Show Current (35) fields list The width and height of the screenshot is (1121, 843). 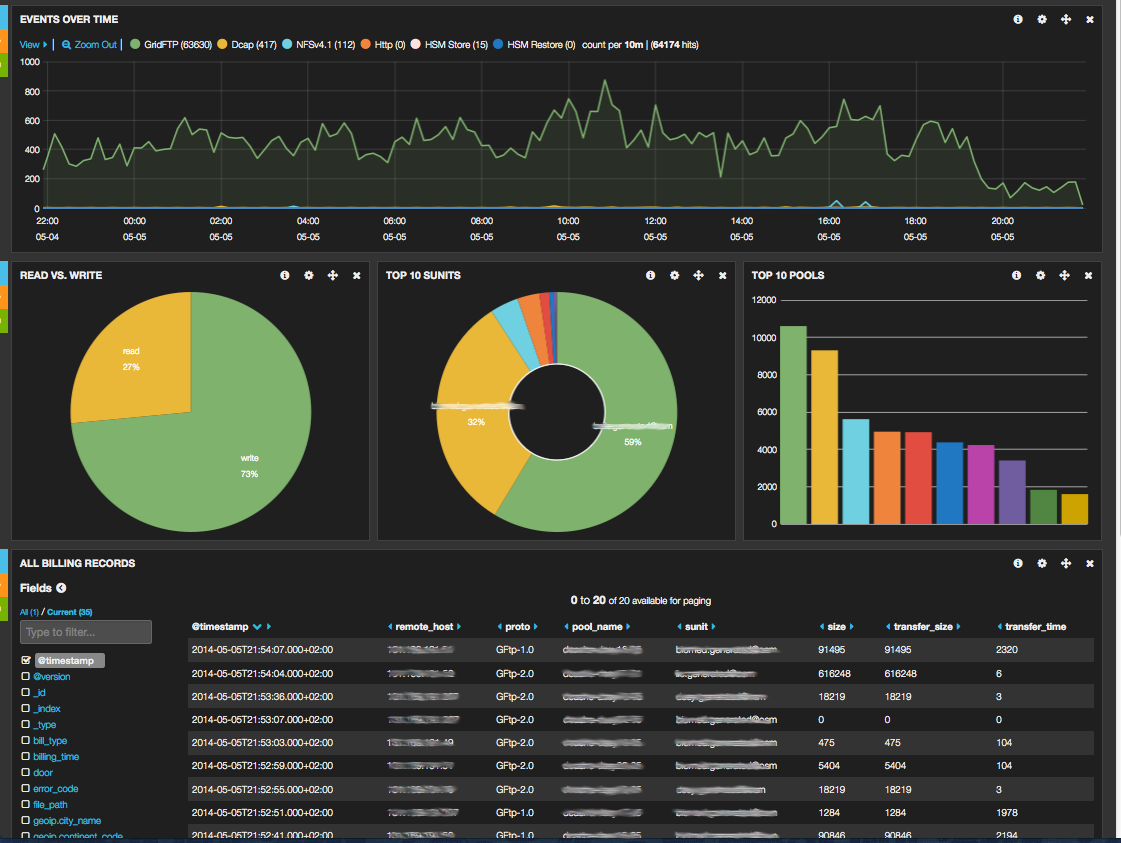(x=69, y=612)
